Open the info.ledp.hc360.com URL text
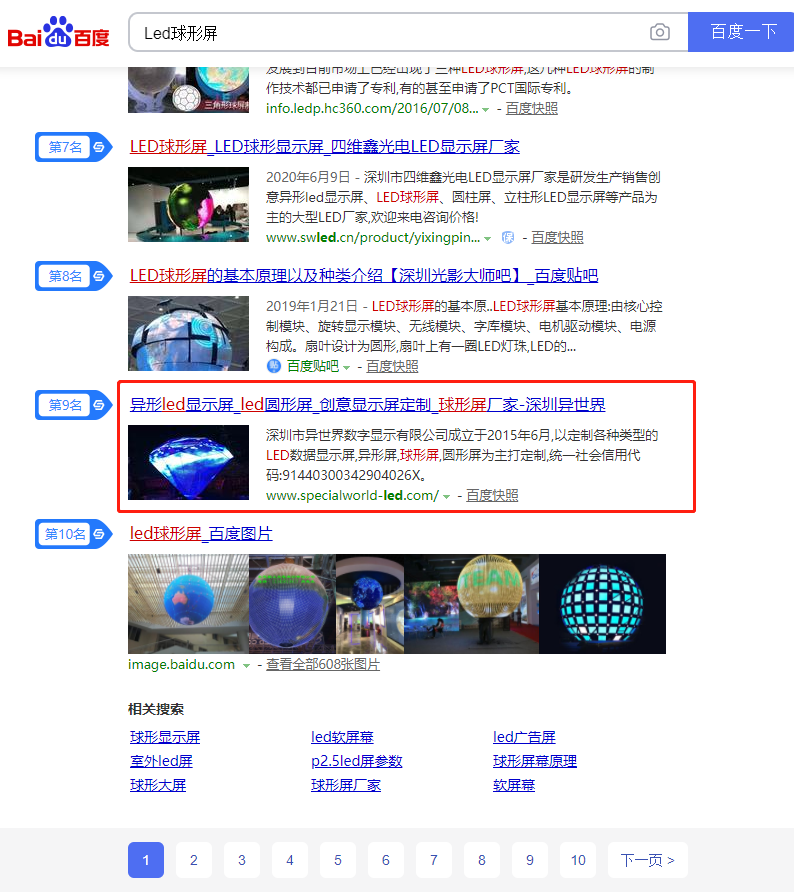This screenshot has width=794, height=892. [x=372, y=109]
